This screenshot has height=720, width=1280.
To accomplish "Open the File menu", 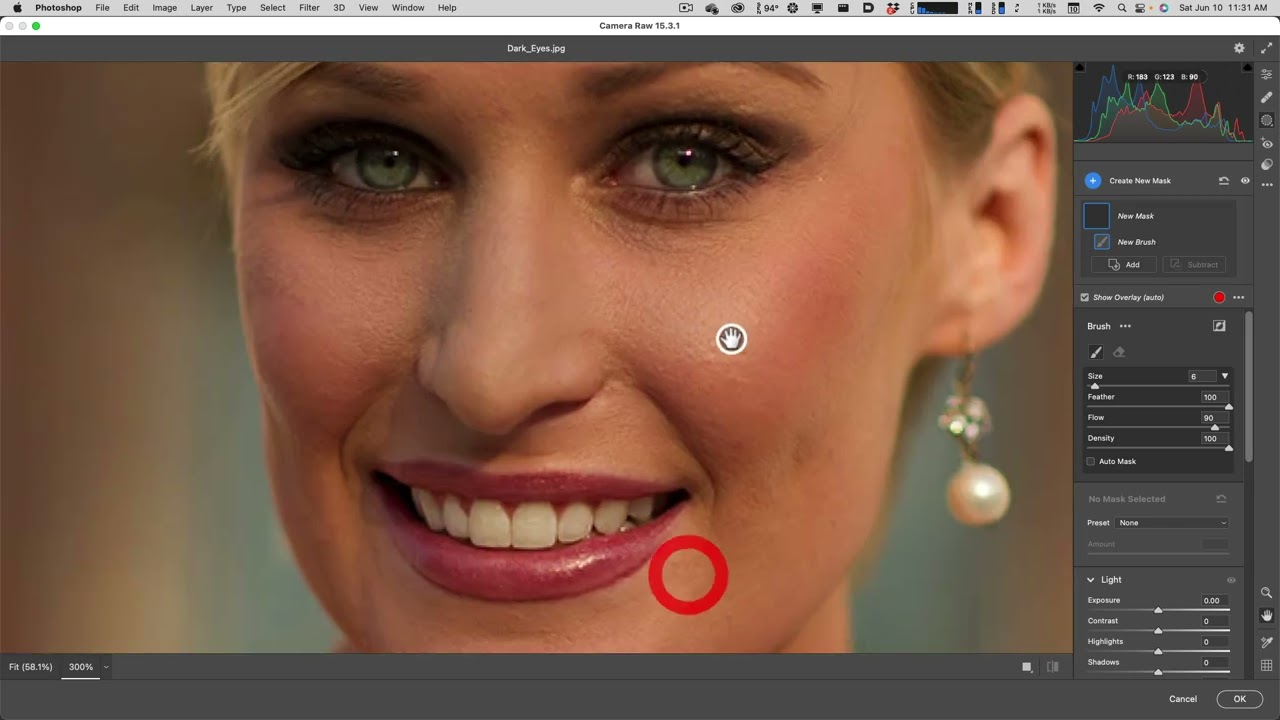I will click(102, 8).
